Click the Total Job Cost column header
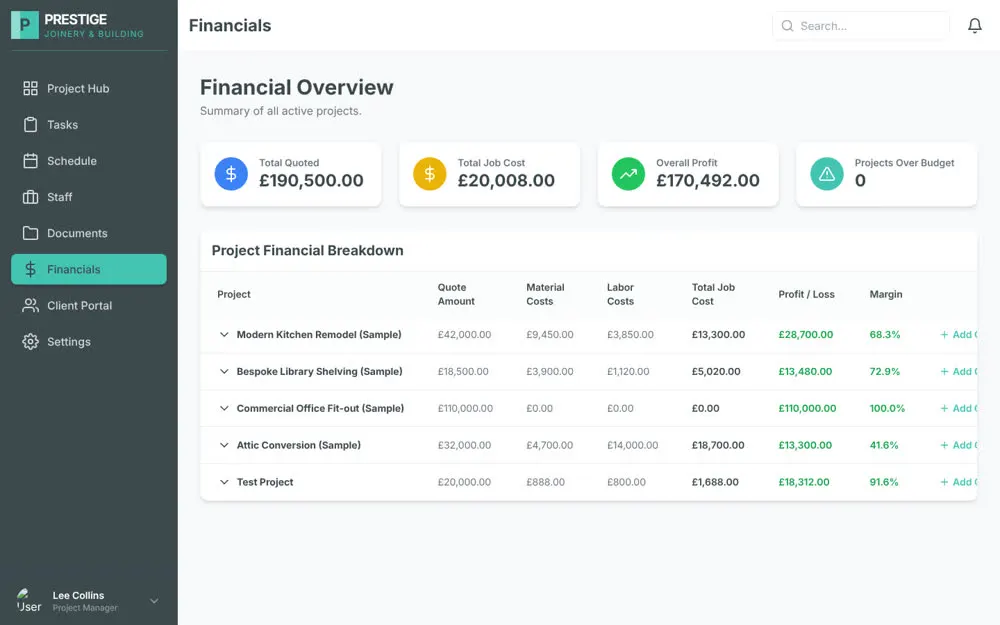Image resolution: width=1000 pixels, height=625 pixels. coord(713,294)
